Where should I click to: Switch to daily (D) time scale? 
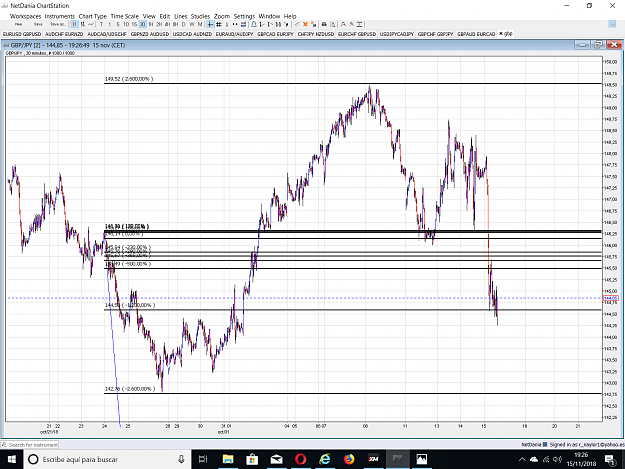click(x=183, y=24)
